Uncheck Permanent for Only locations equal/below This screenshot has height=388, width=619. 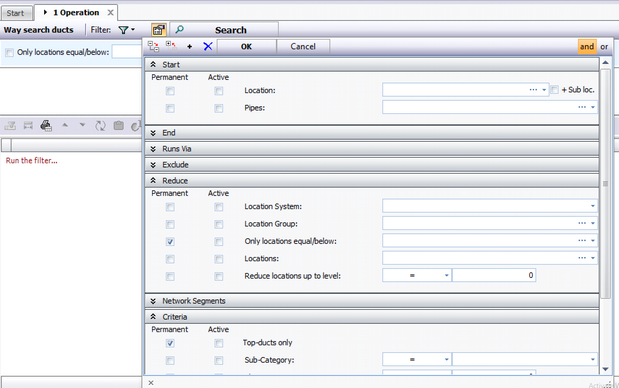(x=170, y=242)
